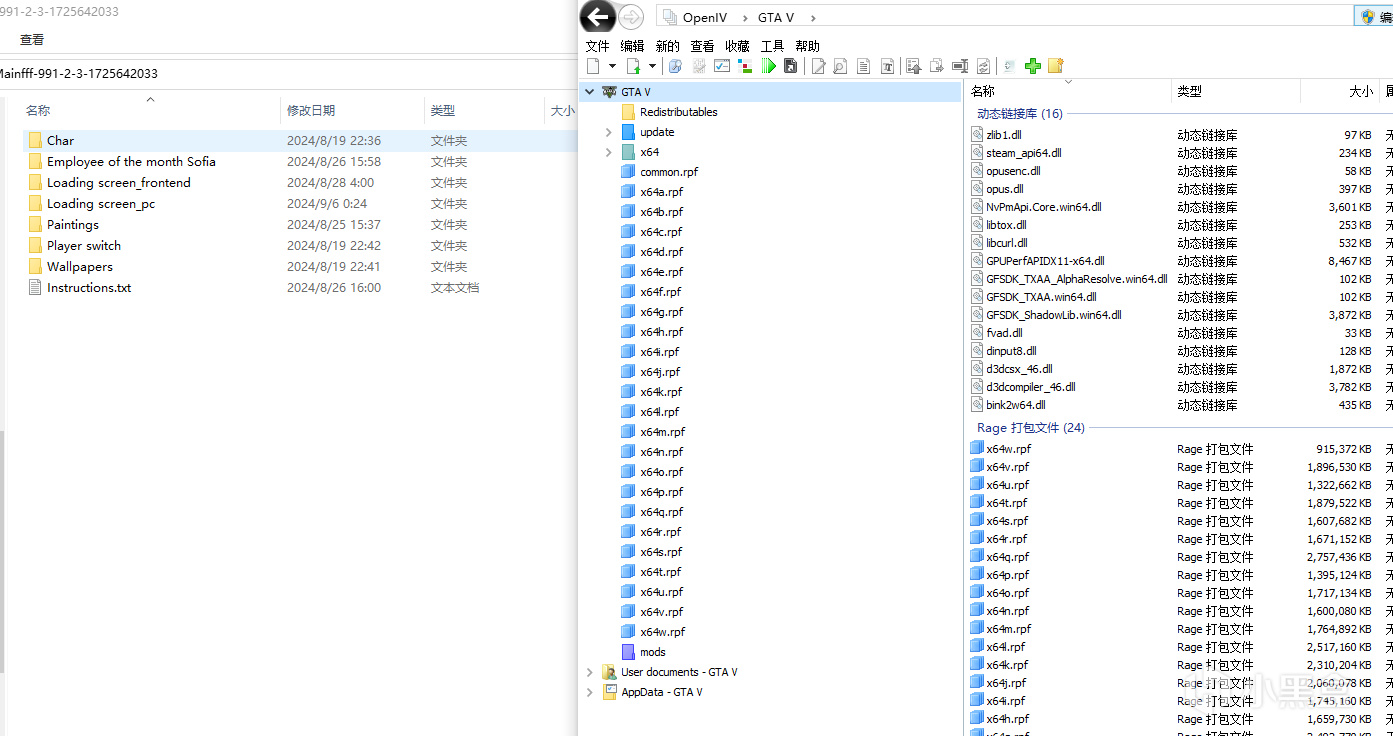
Task: Expand User documents - GTA V node
Action: point(589,672)
